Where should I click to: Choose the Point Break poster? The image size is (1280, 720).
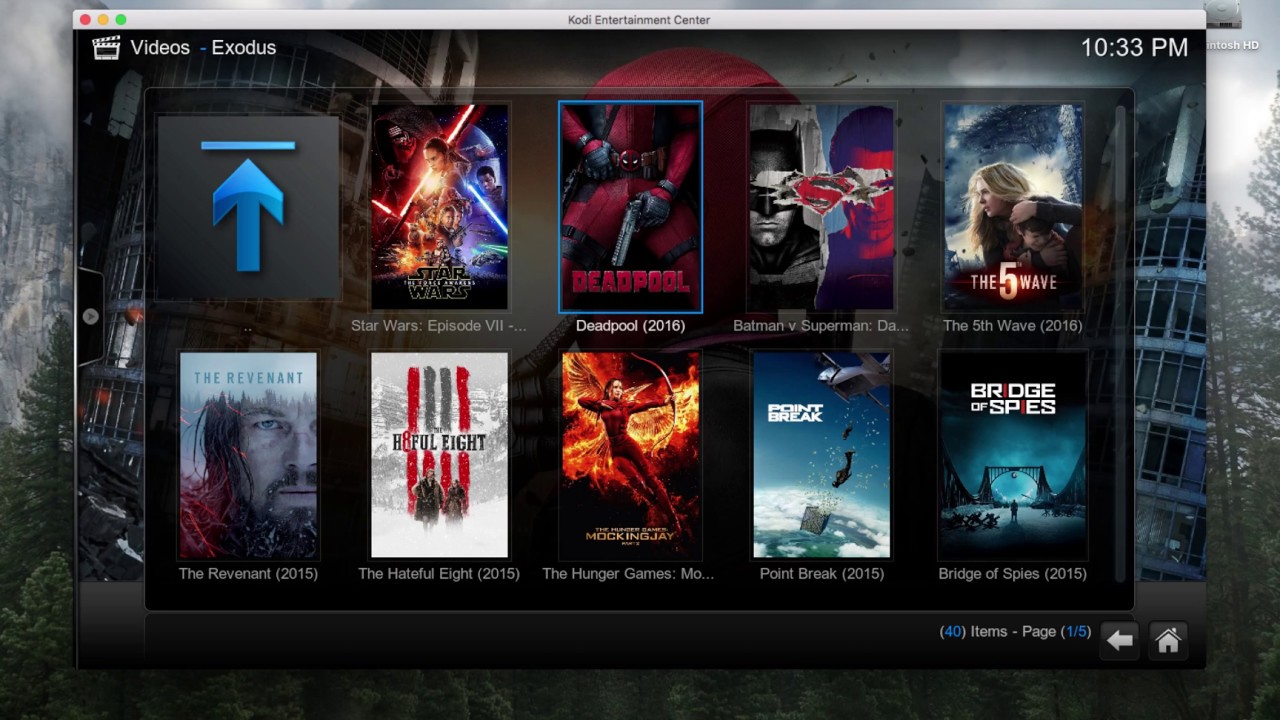[821, 455]
